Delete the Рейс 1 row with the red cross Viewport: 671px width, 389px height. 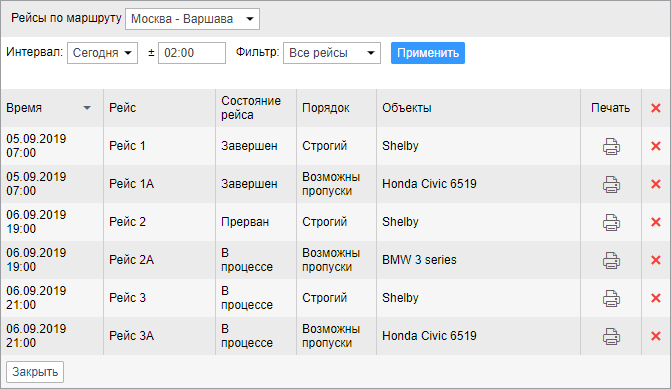point(656,146)
